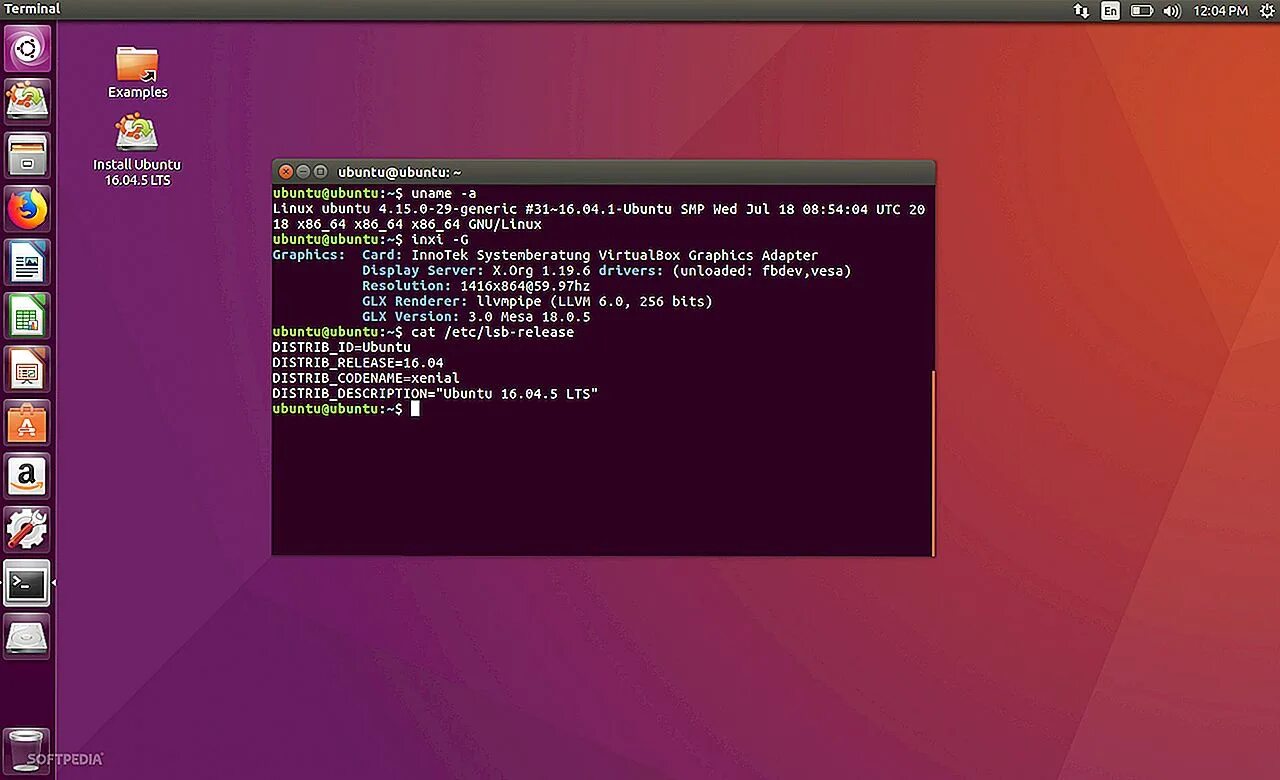Open the Files manager in launcher
The height and width of the screenshot is (780, 1280).
27,156
